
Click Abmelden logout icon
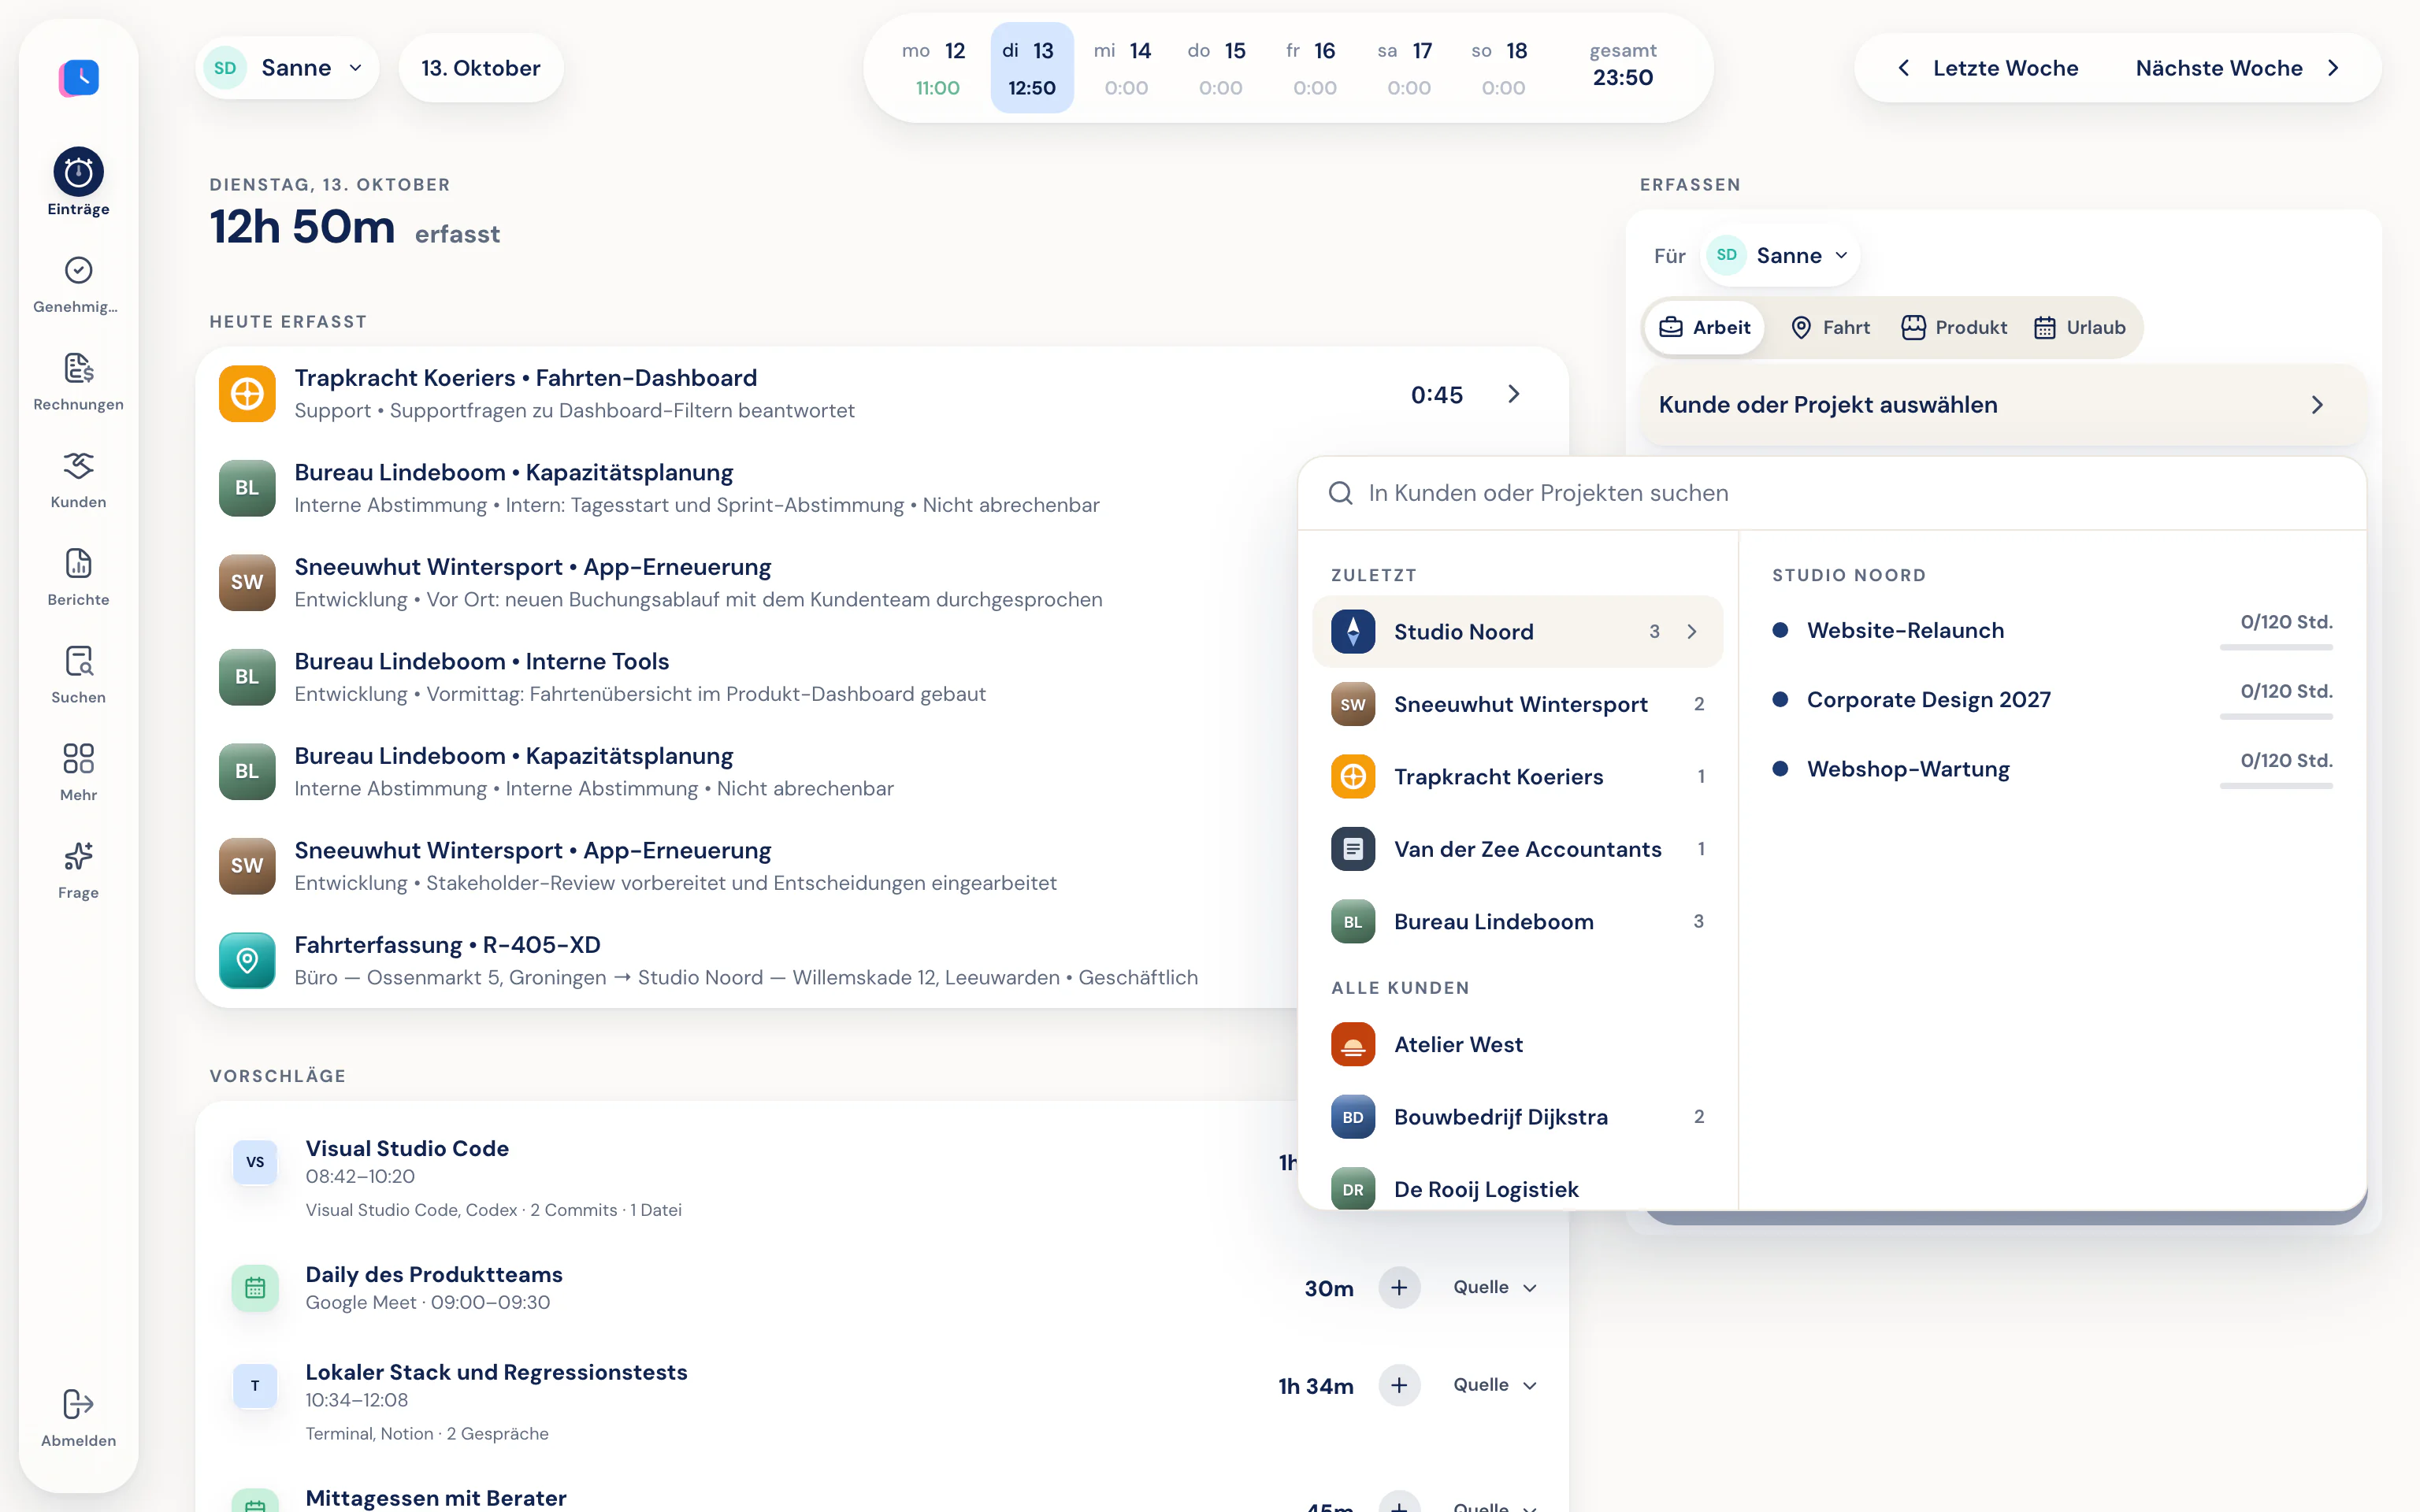(x=78, y=1404)
